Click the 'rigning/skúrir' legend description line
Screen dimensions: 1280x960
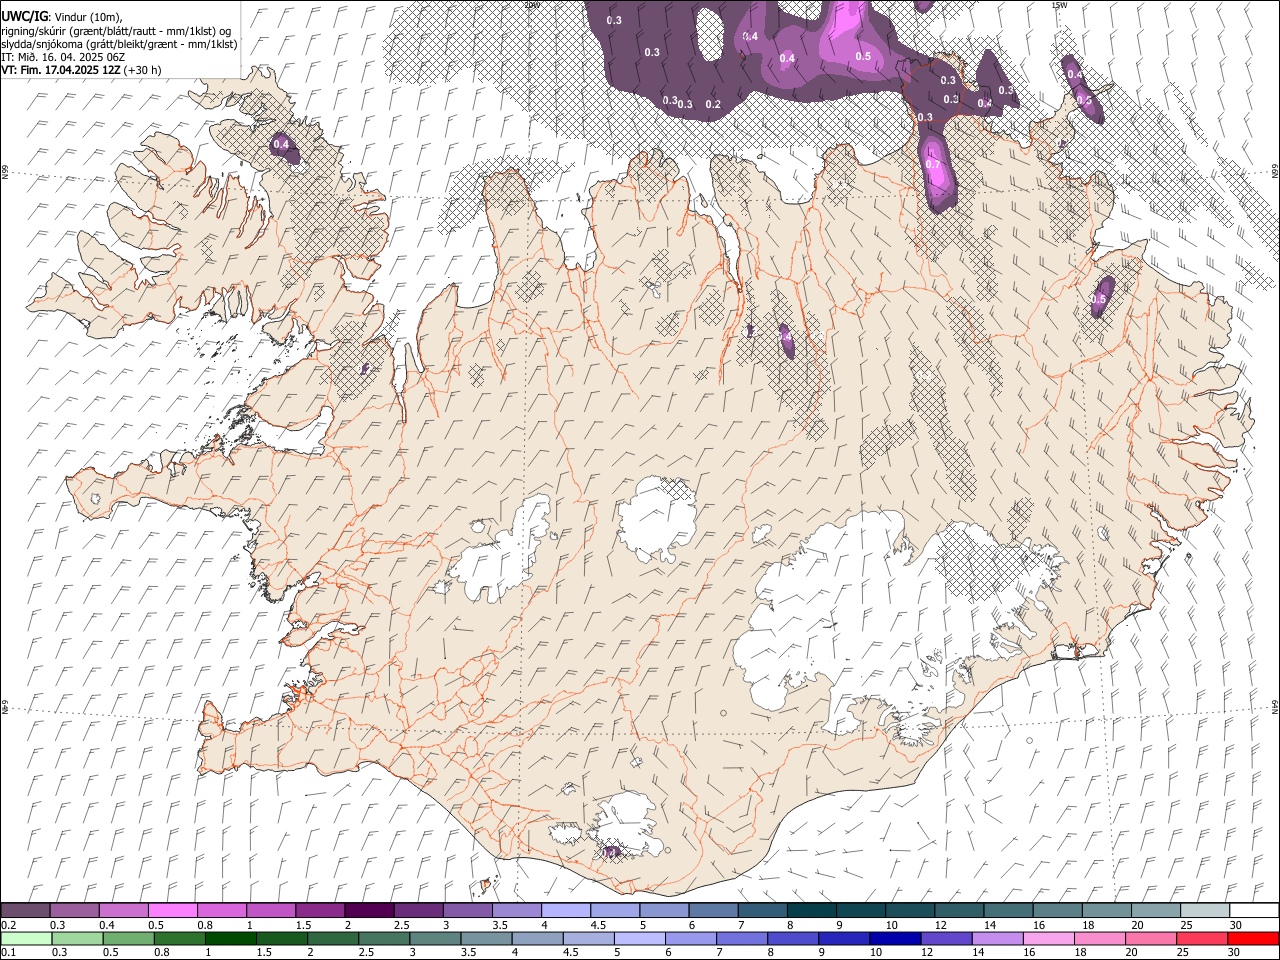pyautogui.click(x=116, y=31)
